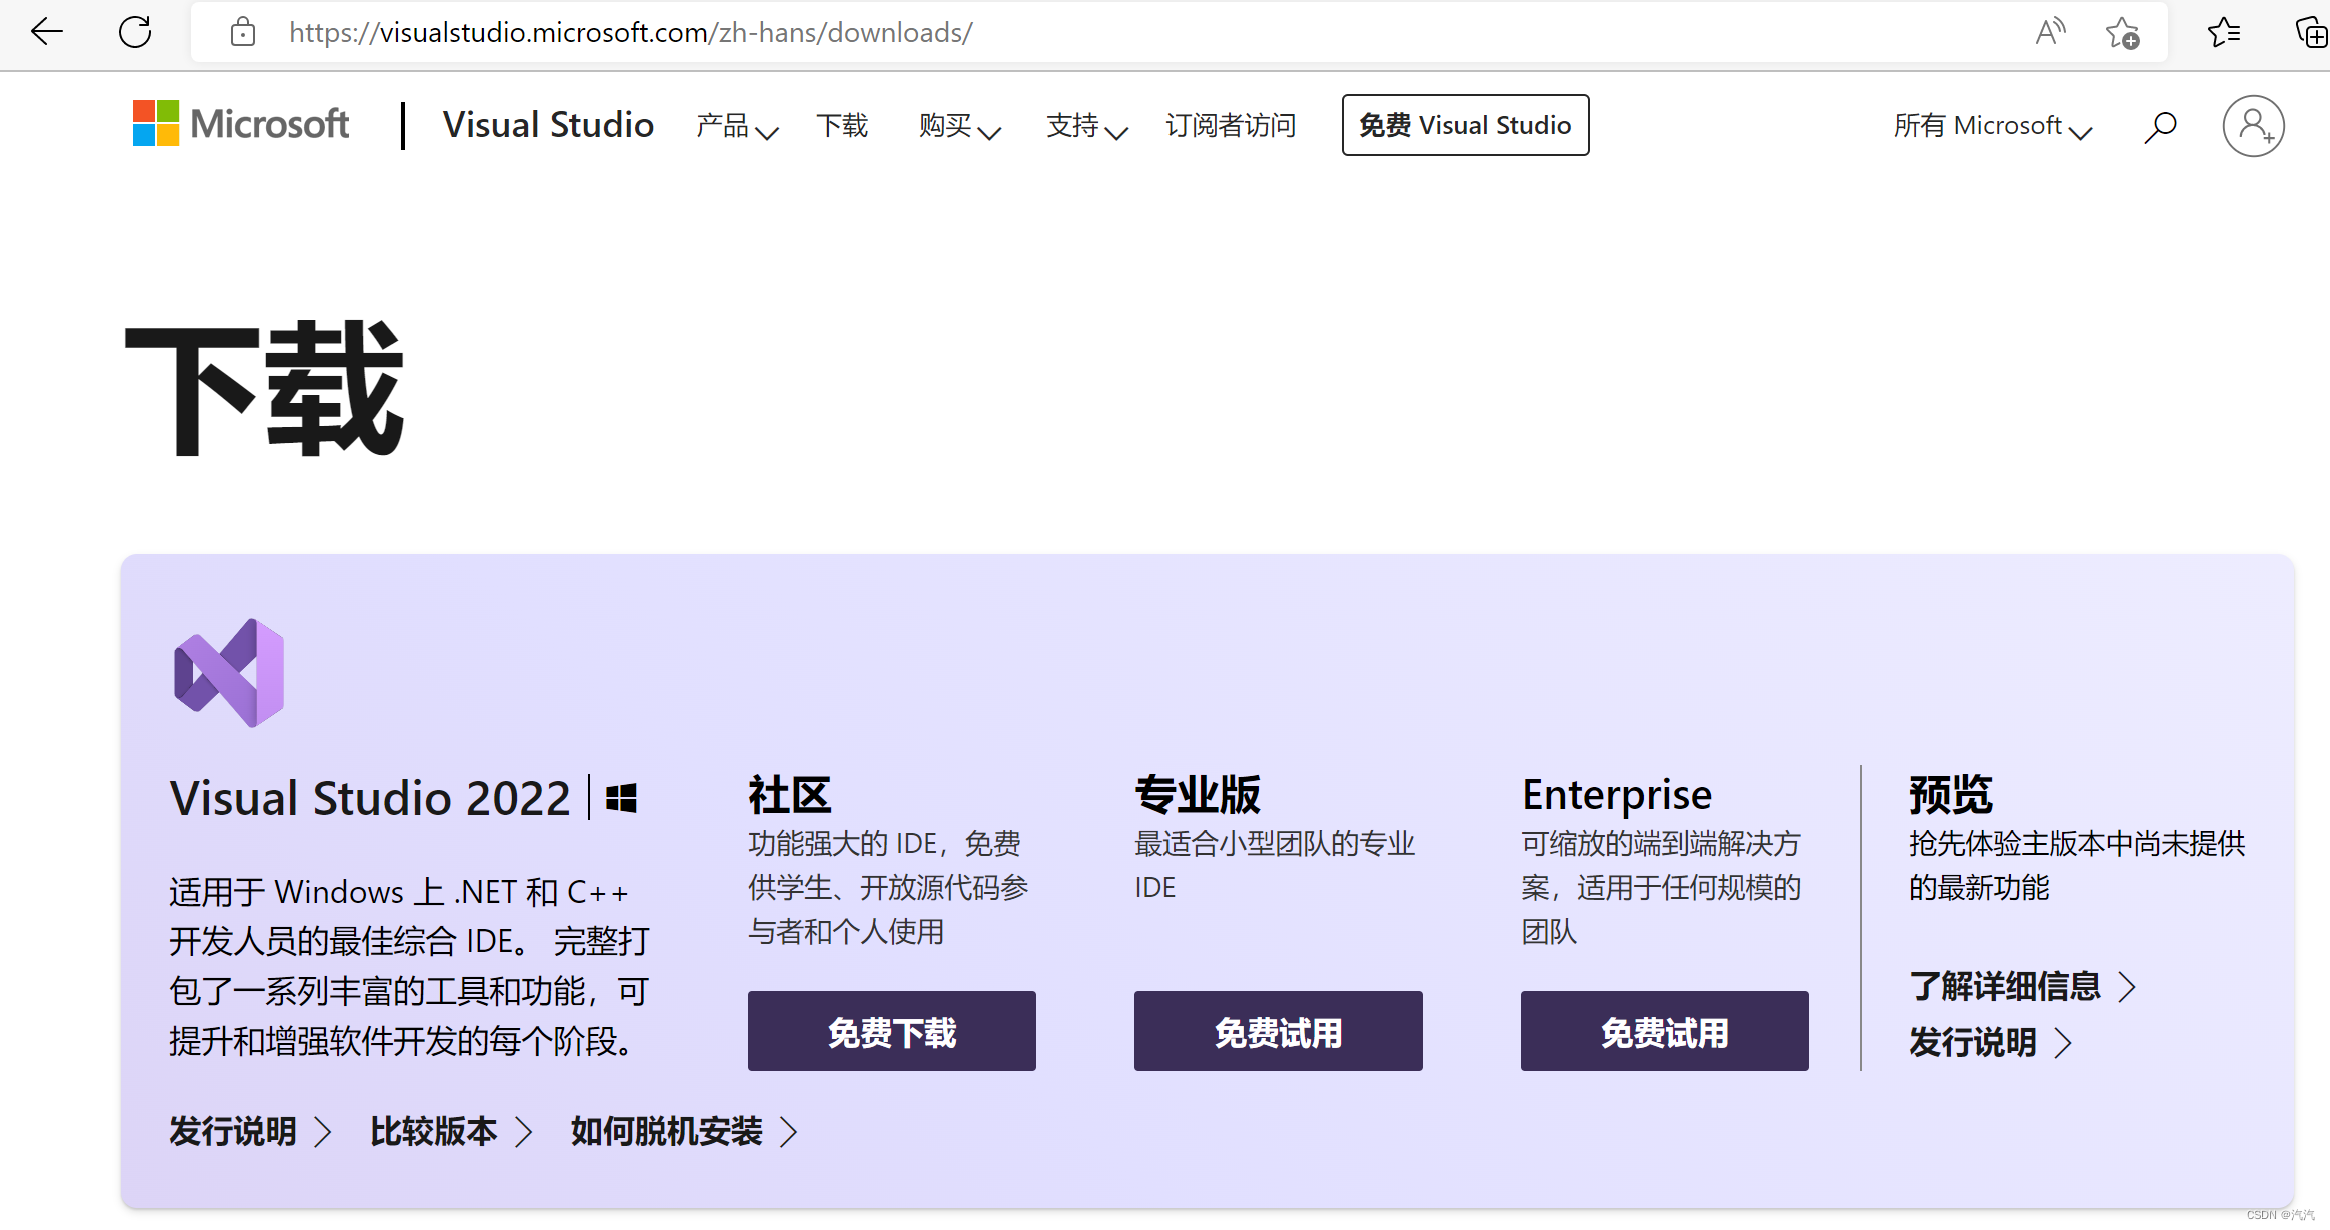Viewport: 2330px width, 1230px height.
Task: Expand the 所有 Microsoft dropdown
Action: [1993, 125]
